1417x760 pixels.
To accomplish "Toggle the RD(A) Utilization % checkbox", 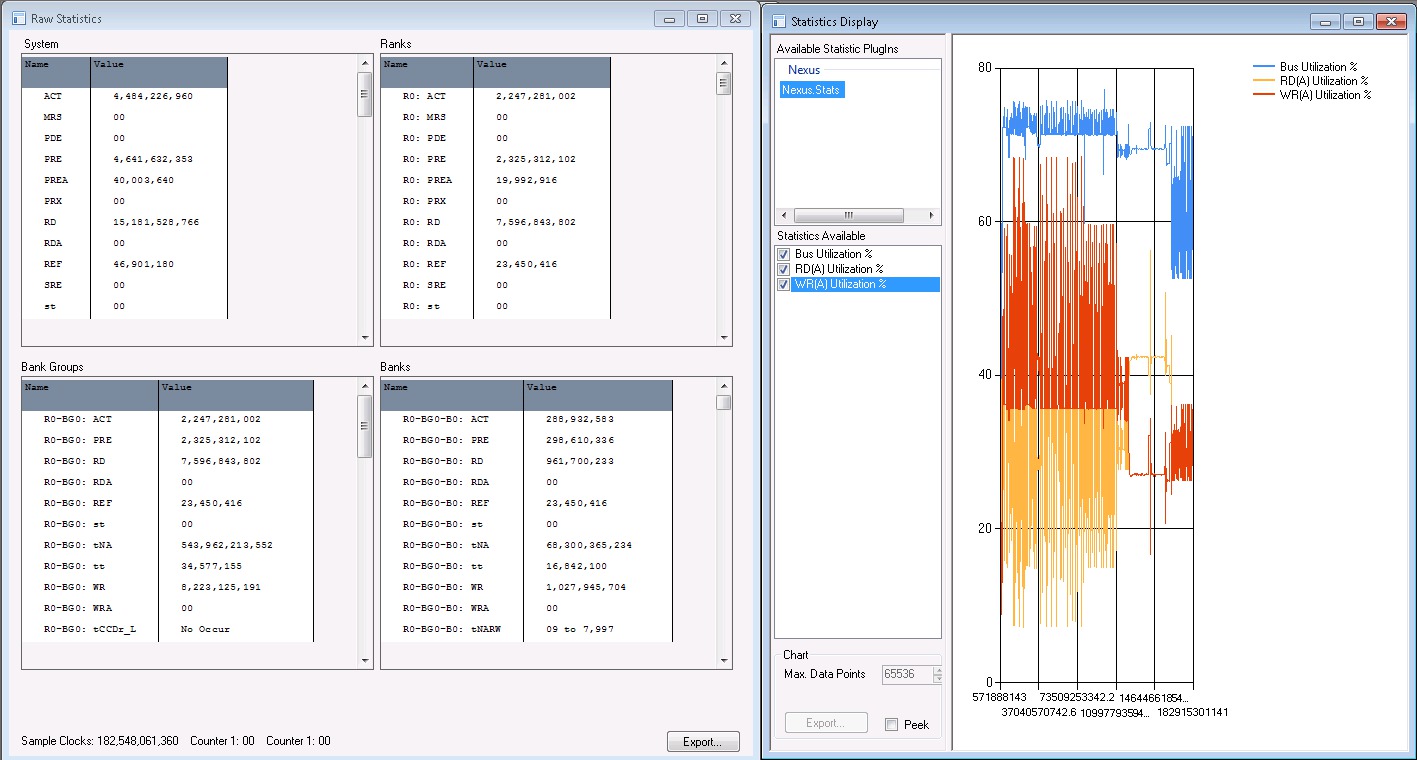I will [x=784, y=269].
